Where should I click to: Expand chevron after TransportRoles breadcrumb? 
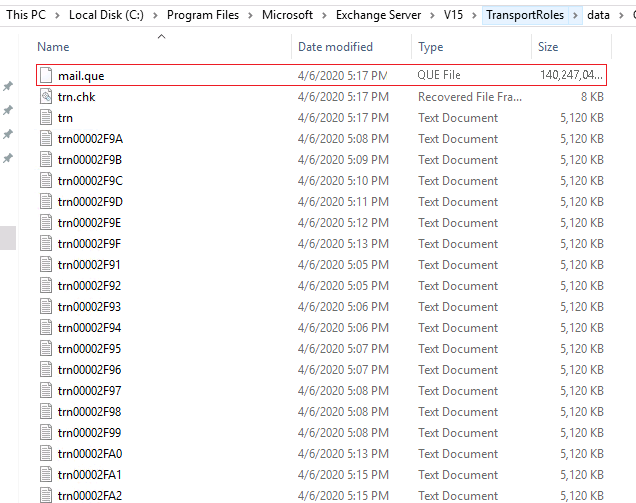[x=575, y=15]
